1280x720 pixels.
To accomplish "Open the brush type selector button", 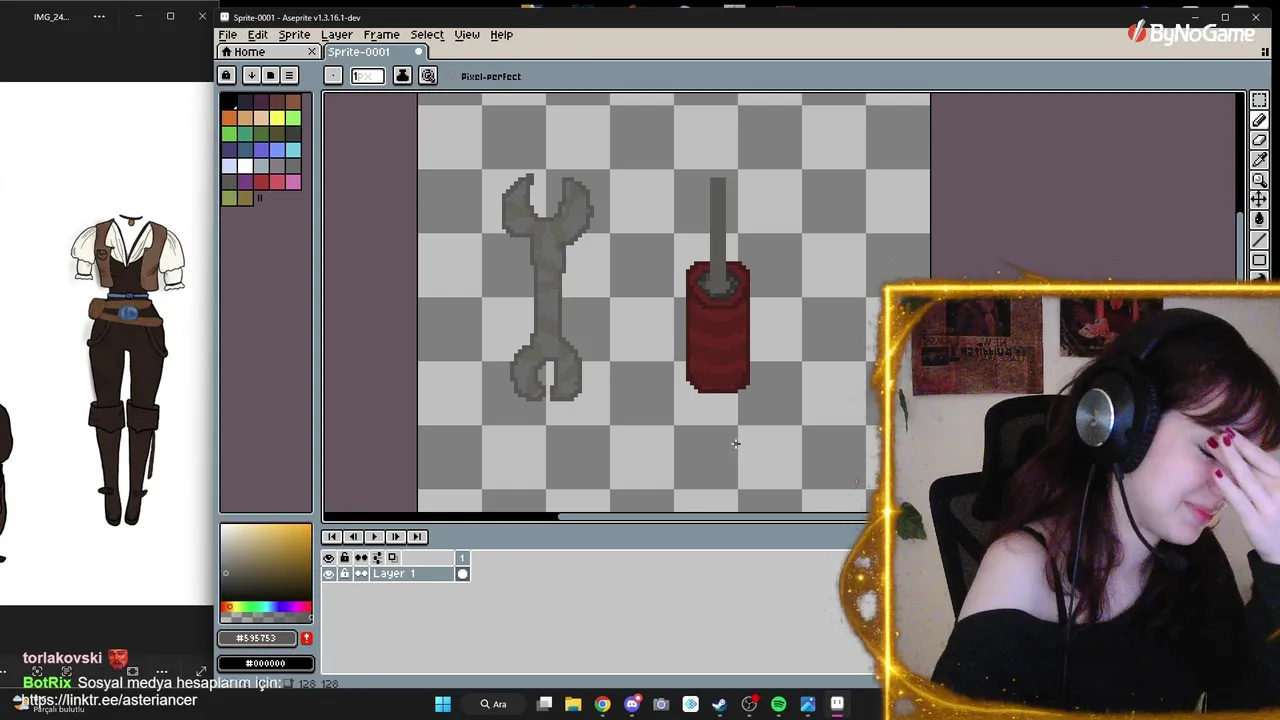I will (333, 76).
